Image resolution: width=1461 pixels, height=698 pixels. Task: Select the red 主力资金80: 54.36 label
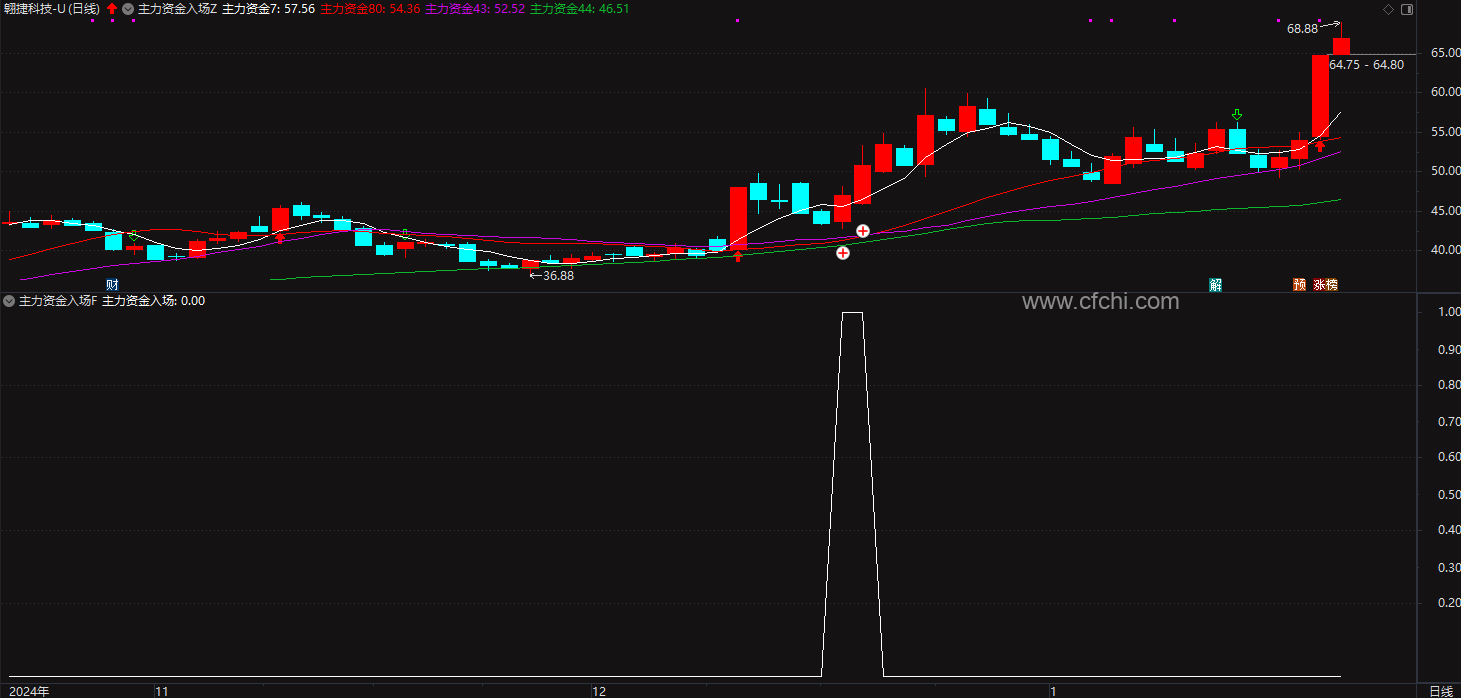click(x=370, y=8)
